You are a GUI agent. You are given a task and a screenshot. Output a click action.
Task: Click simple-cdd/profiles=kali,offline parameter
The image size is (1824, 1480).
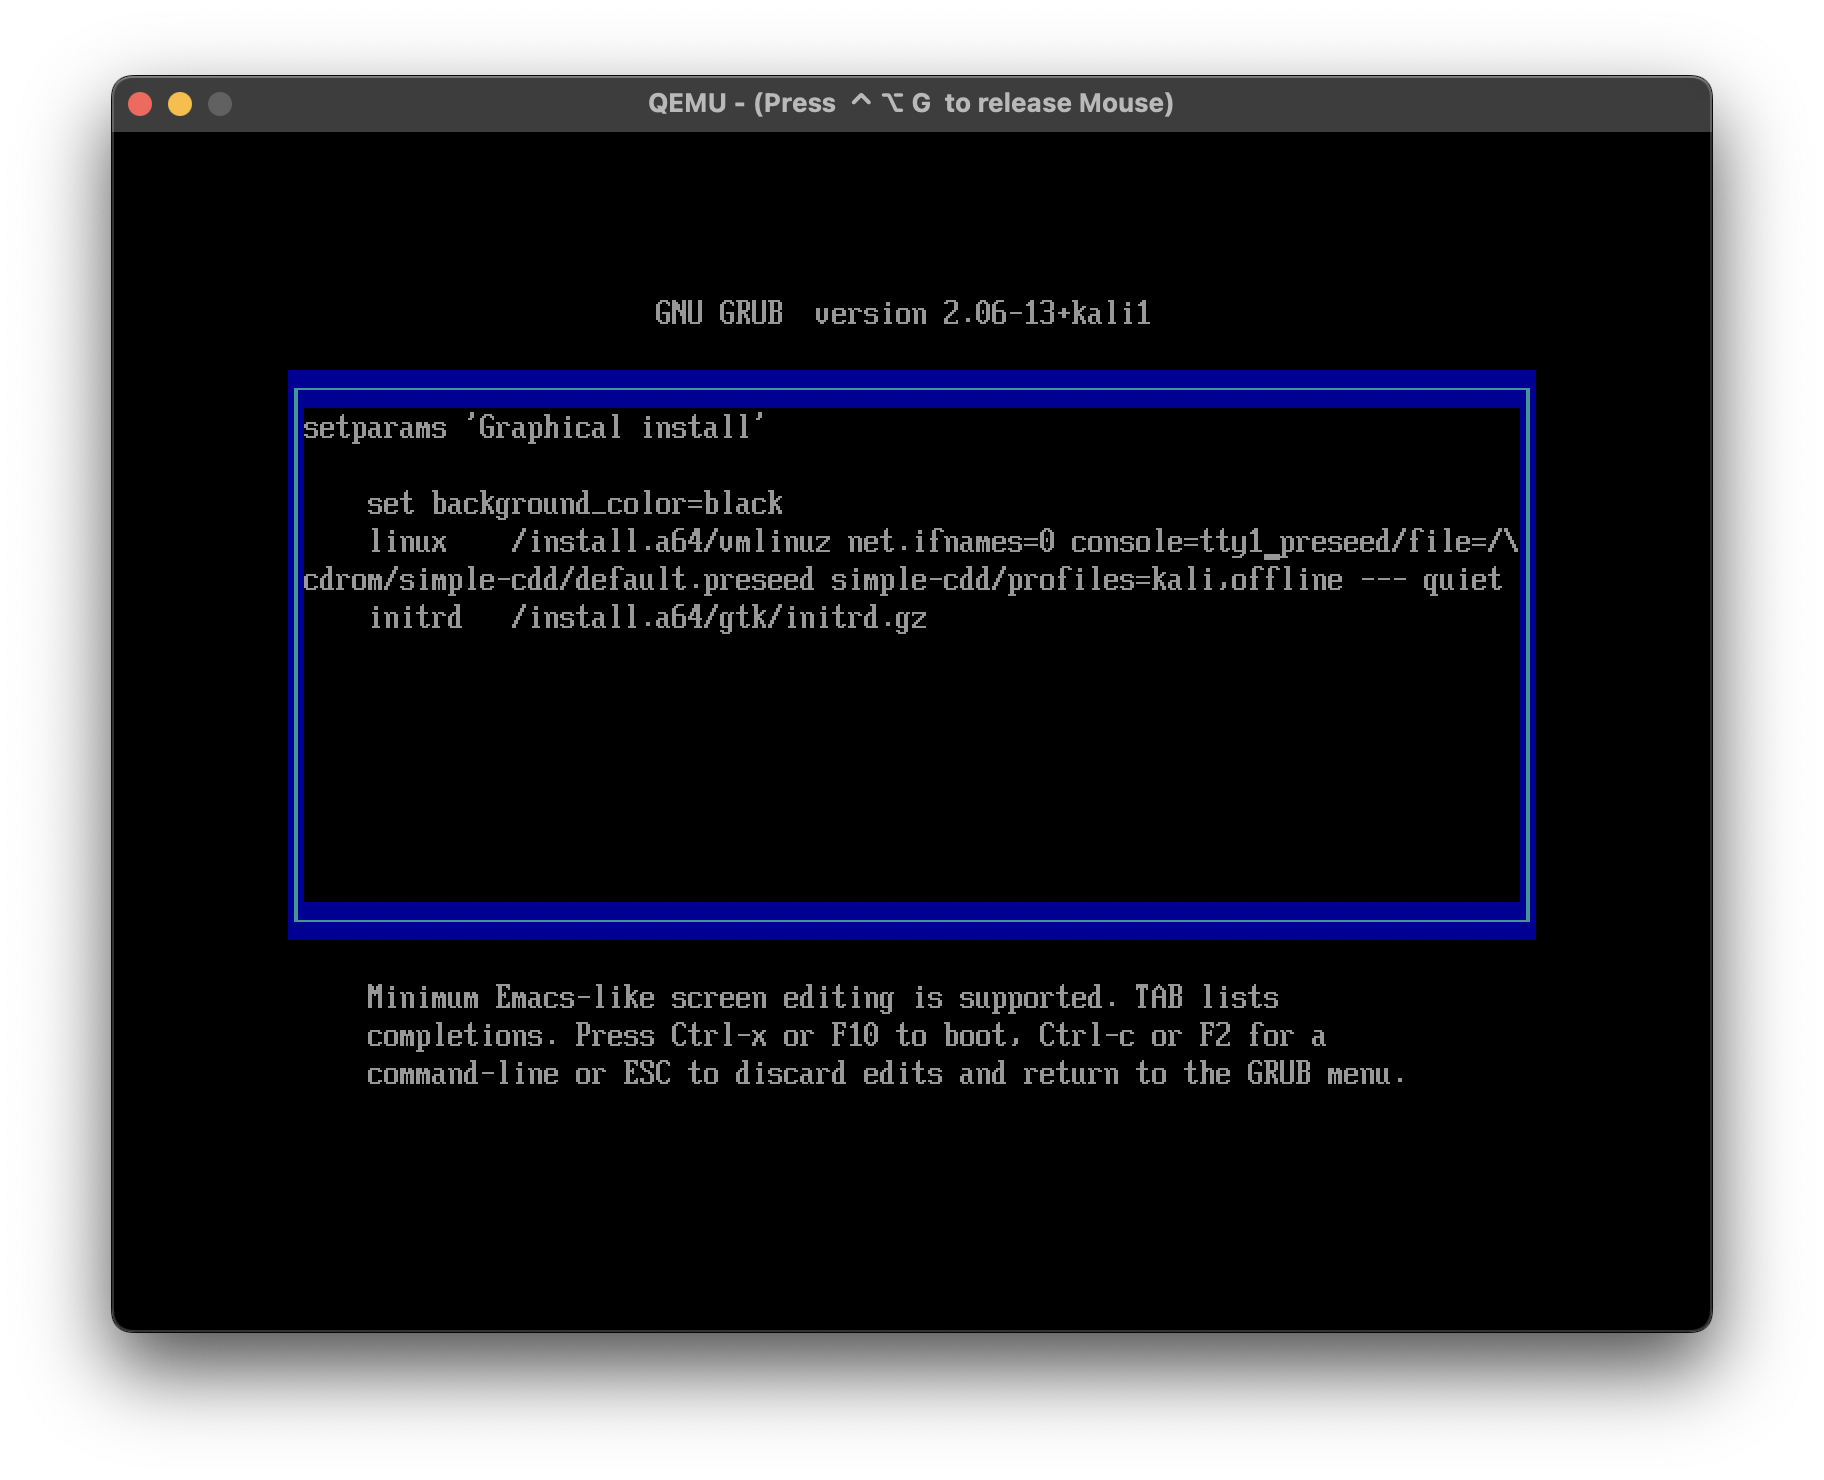click(1087, 580)
